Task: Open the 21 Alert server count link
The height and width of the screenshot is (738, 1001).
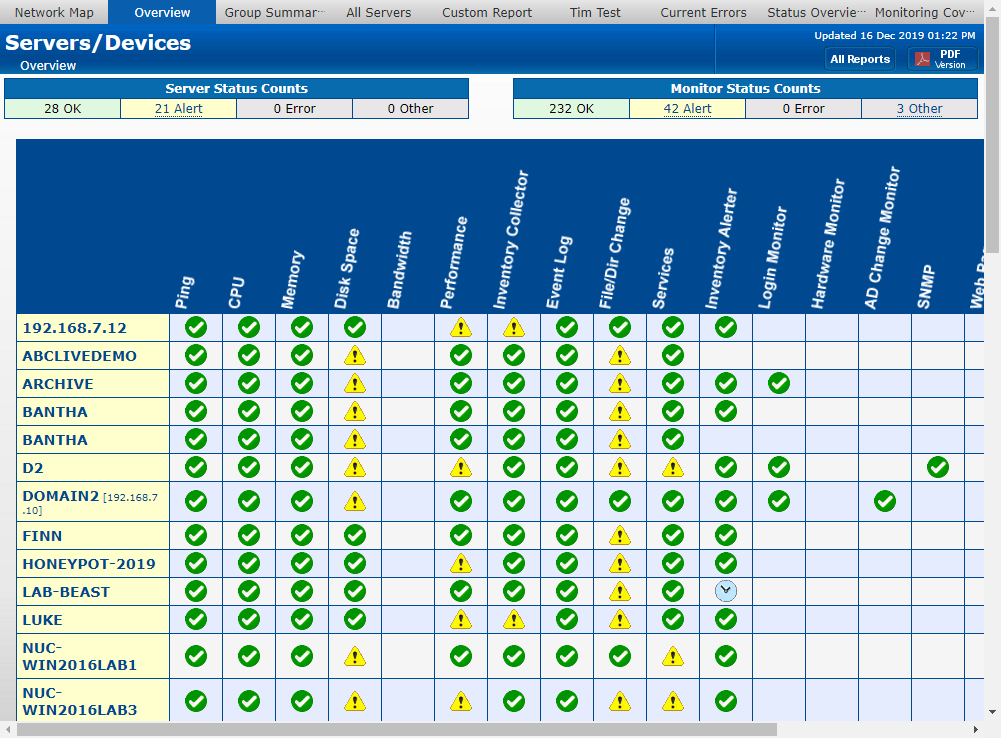Action: click(x=179, y=109)
